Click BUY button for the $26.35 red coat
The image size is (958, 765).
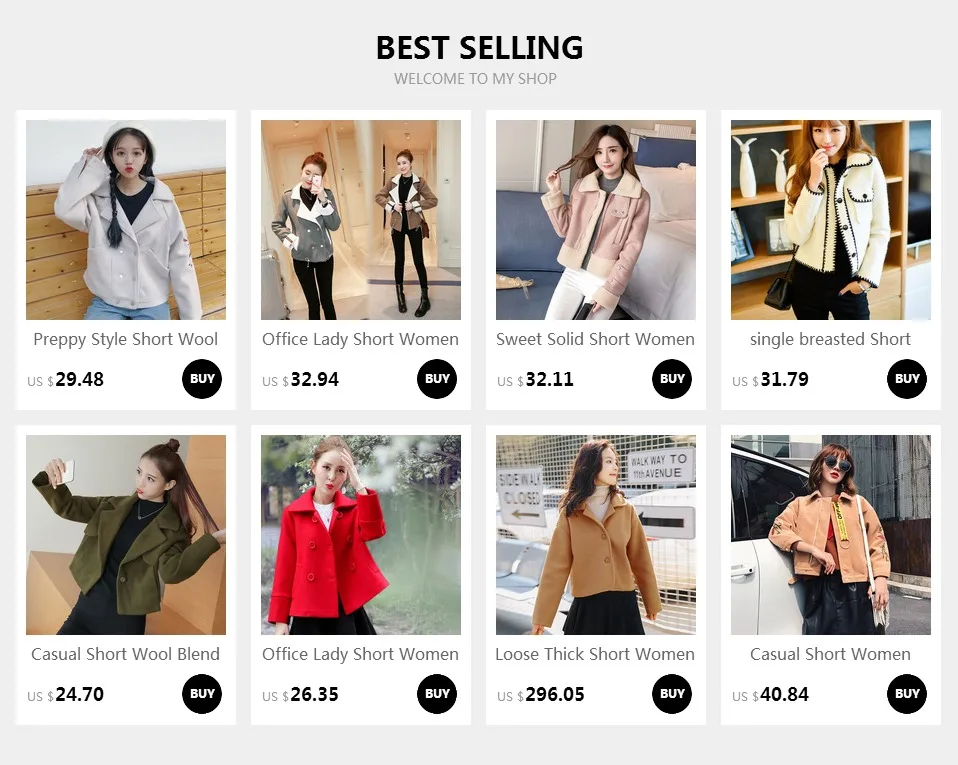click(x=437, y=694)
